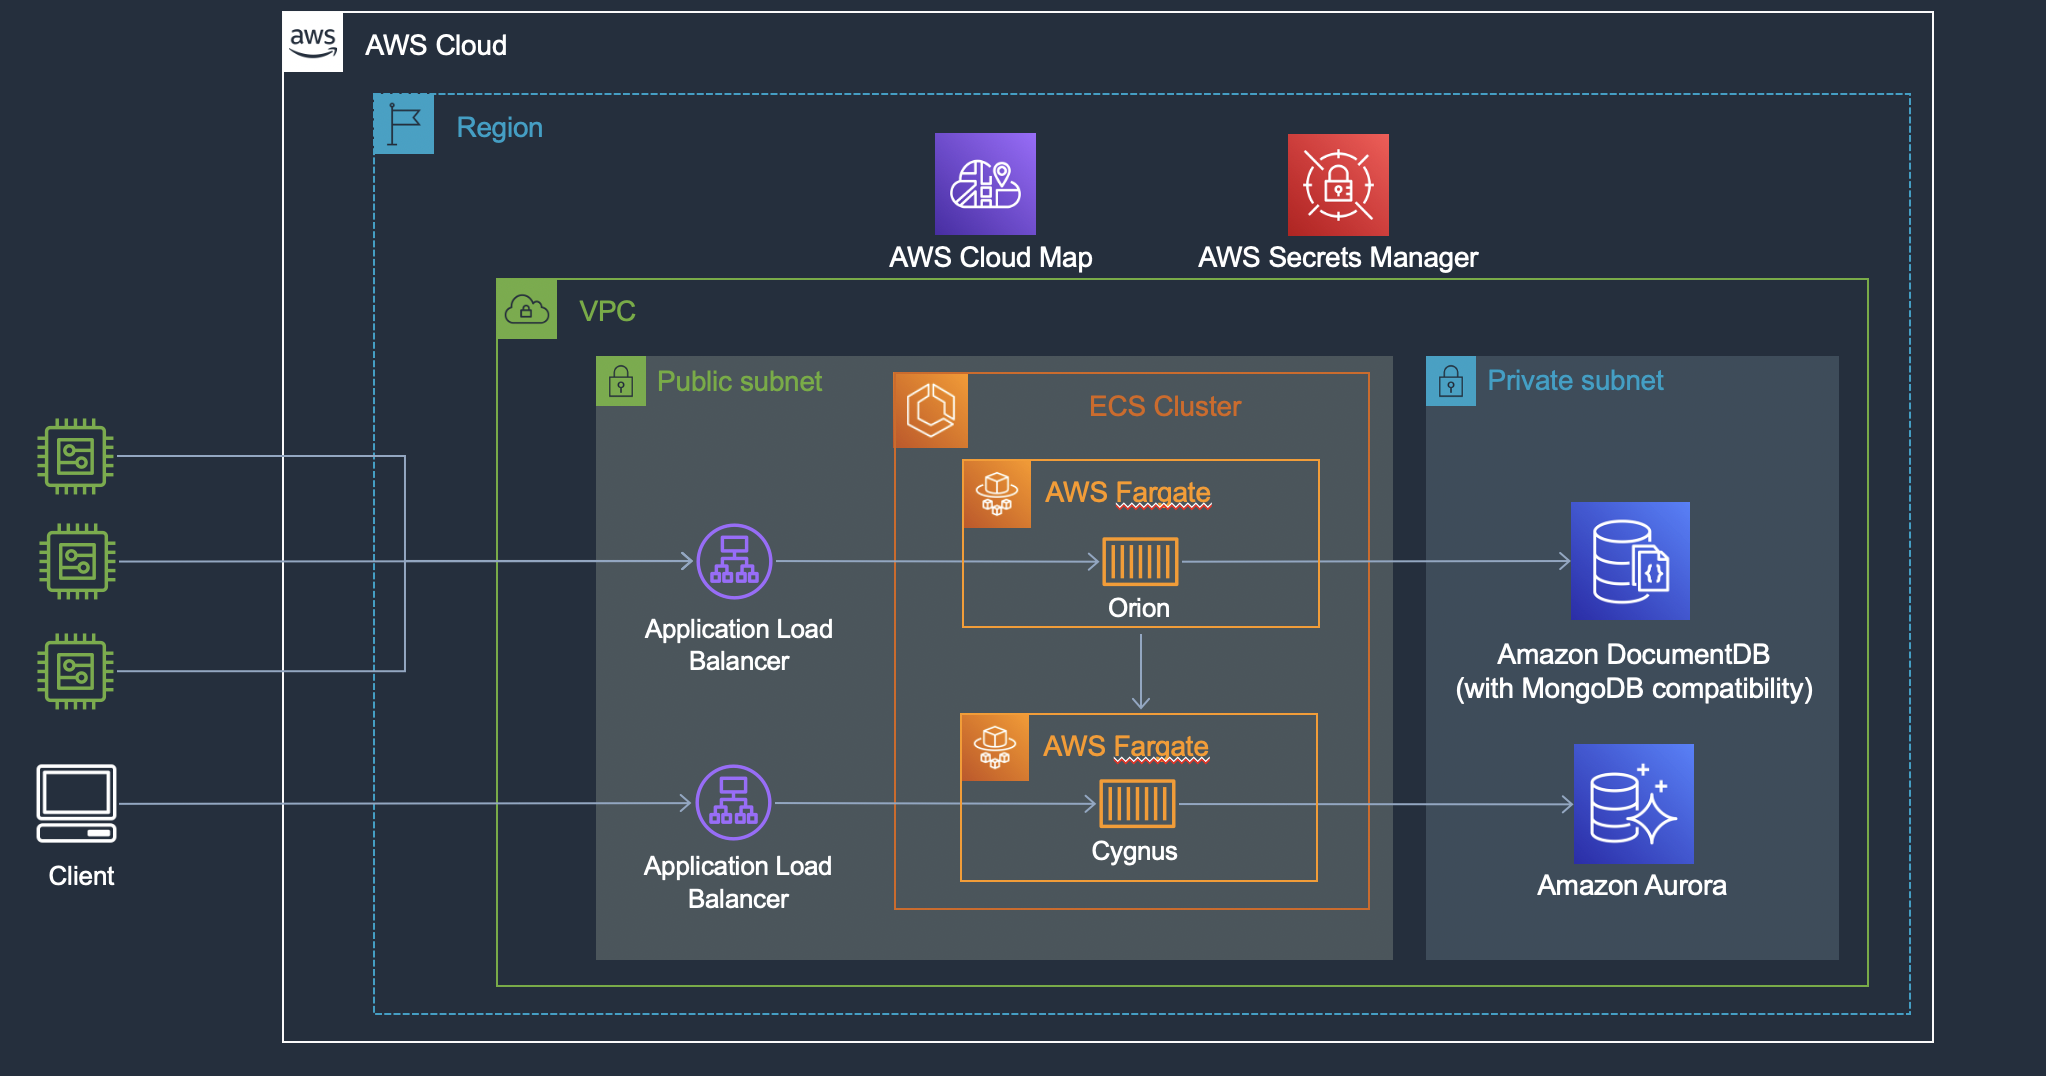Screen dimensions: 2046x1076
Task: Click the 'Amazon Aurora' label
Action: (1632, 886)
